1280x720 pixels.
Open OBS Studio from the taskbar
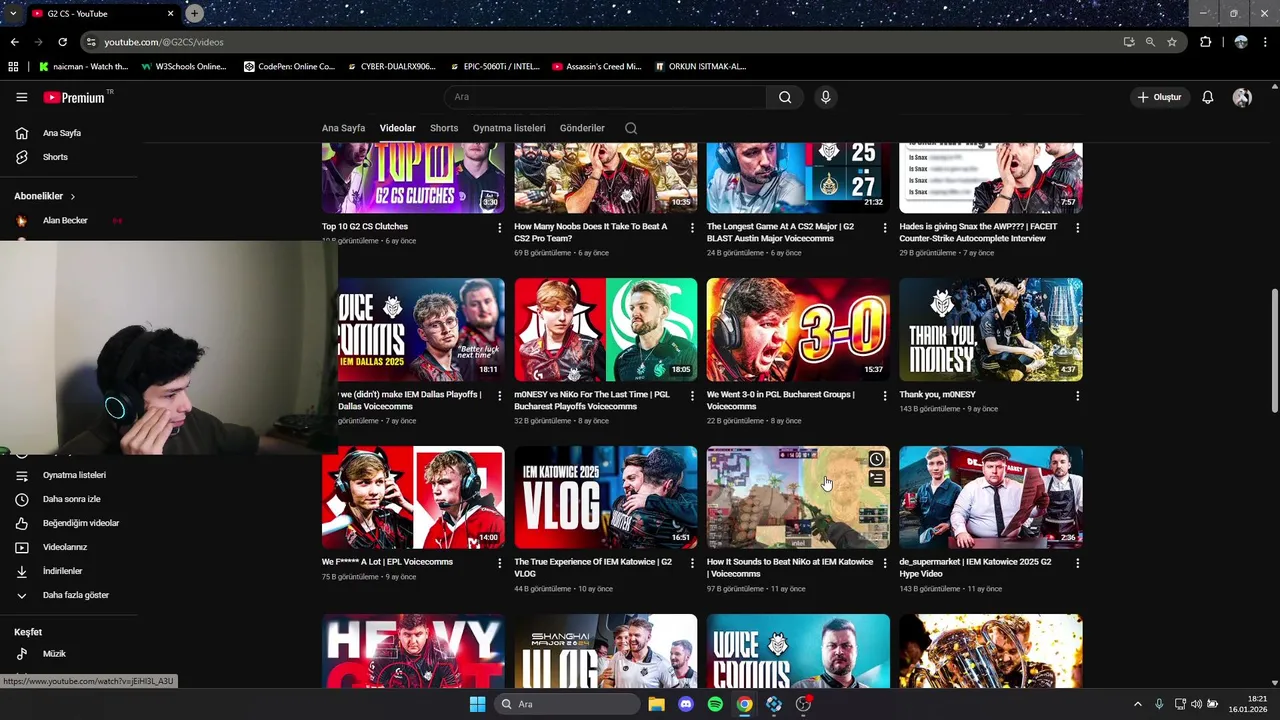click(803, 704)
